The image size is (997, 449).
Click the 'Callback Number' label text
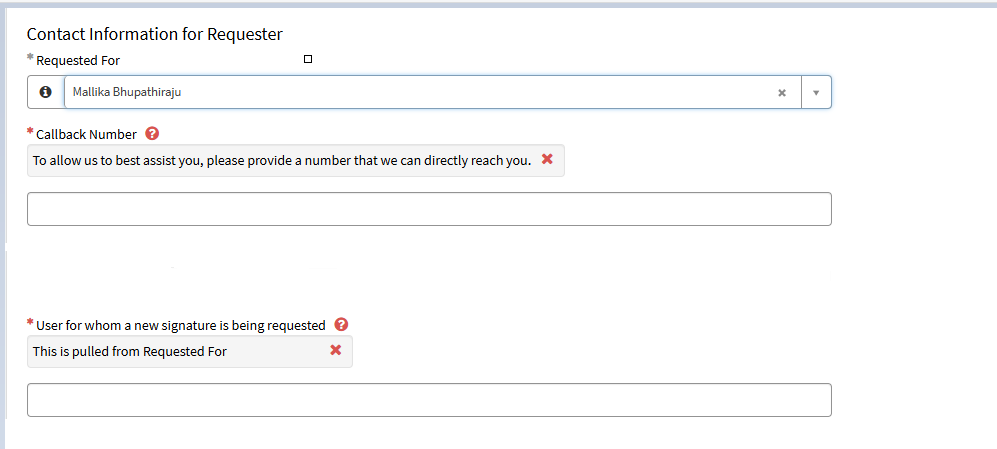click(x=86, y=134)
